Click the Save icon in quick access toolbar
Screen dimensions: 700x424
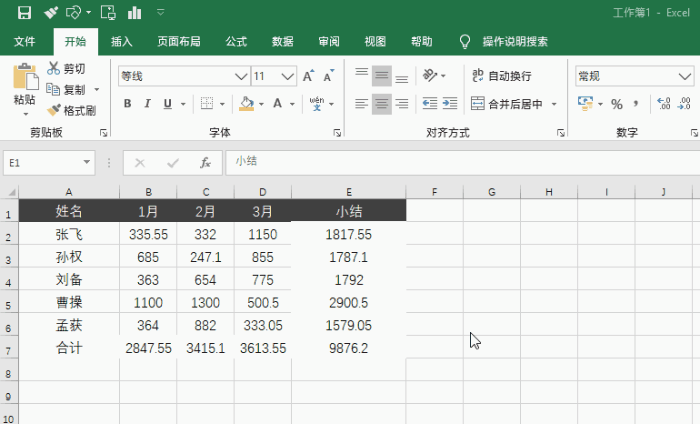[x=24, y=12]
